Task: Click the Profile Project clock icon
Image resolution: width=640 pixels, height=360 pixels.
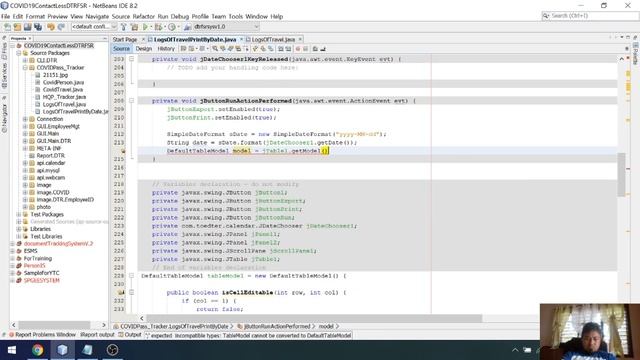Action: (172, 27)
